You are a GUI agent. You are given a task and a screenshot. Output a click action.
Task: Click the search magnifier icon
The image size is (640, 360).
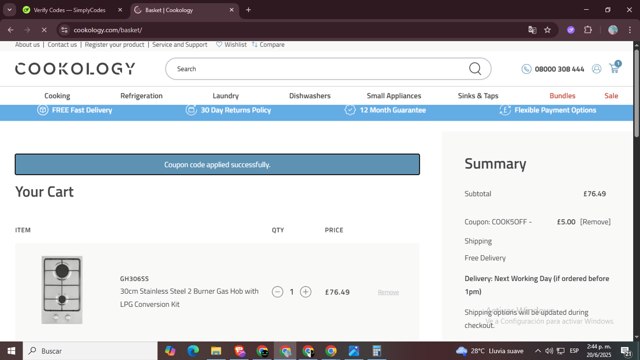click(x=475, y=69)
